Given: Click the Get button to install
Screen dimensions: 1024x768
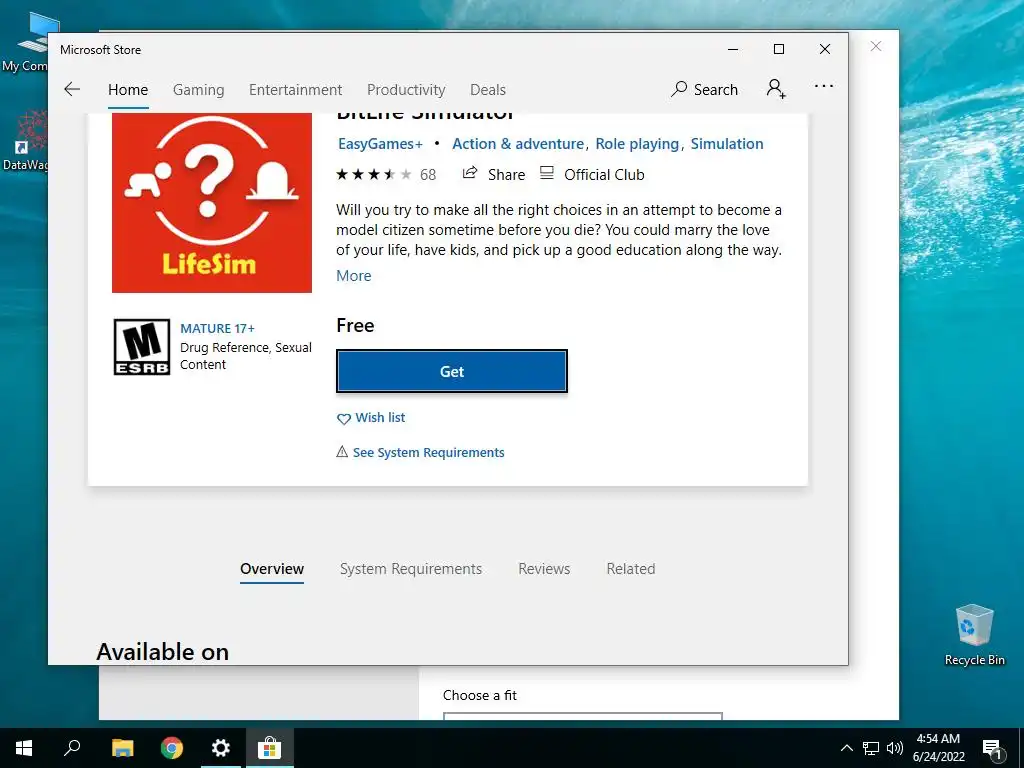Looking at the screenshot, I should click(x=451, y=371).
